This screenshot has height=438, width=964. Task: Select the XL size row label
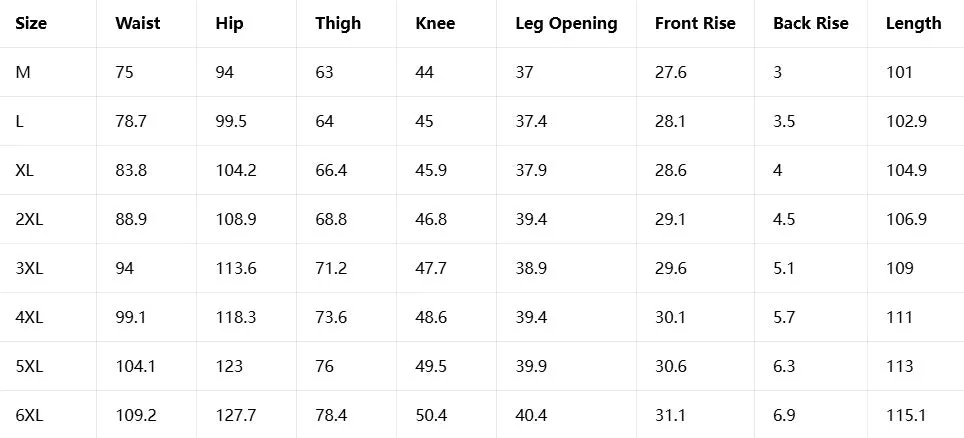(25, 170)
